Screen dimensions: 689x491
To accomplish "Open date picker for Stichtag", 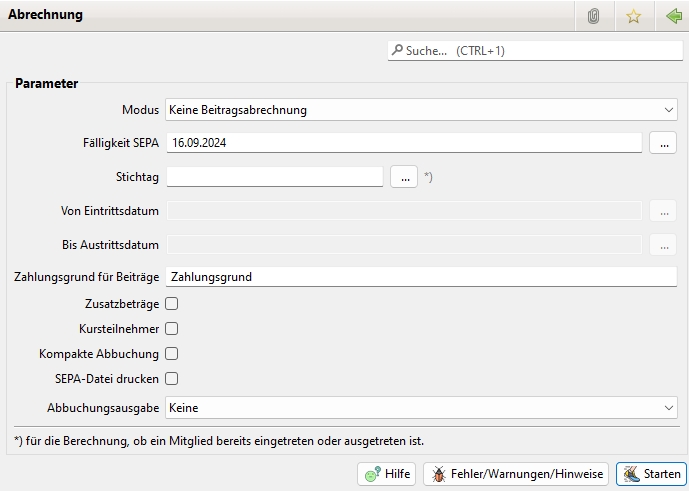I will (403, 177).
